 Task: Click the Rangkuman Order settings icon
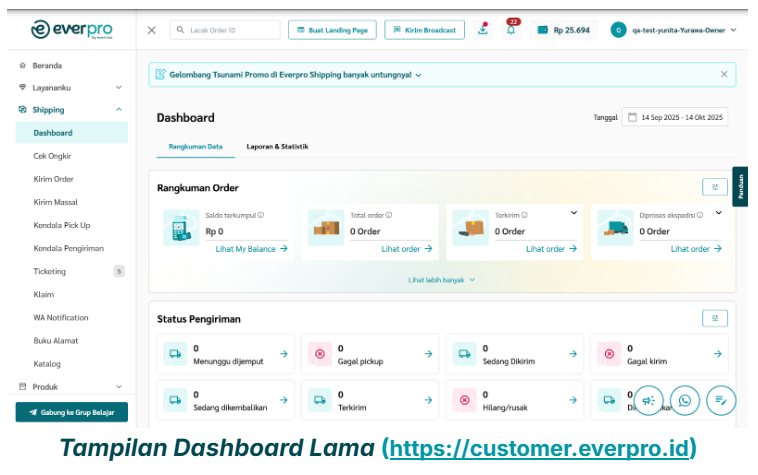tap(714, 186)
